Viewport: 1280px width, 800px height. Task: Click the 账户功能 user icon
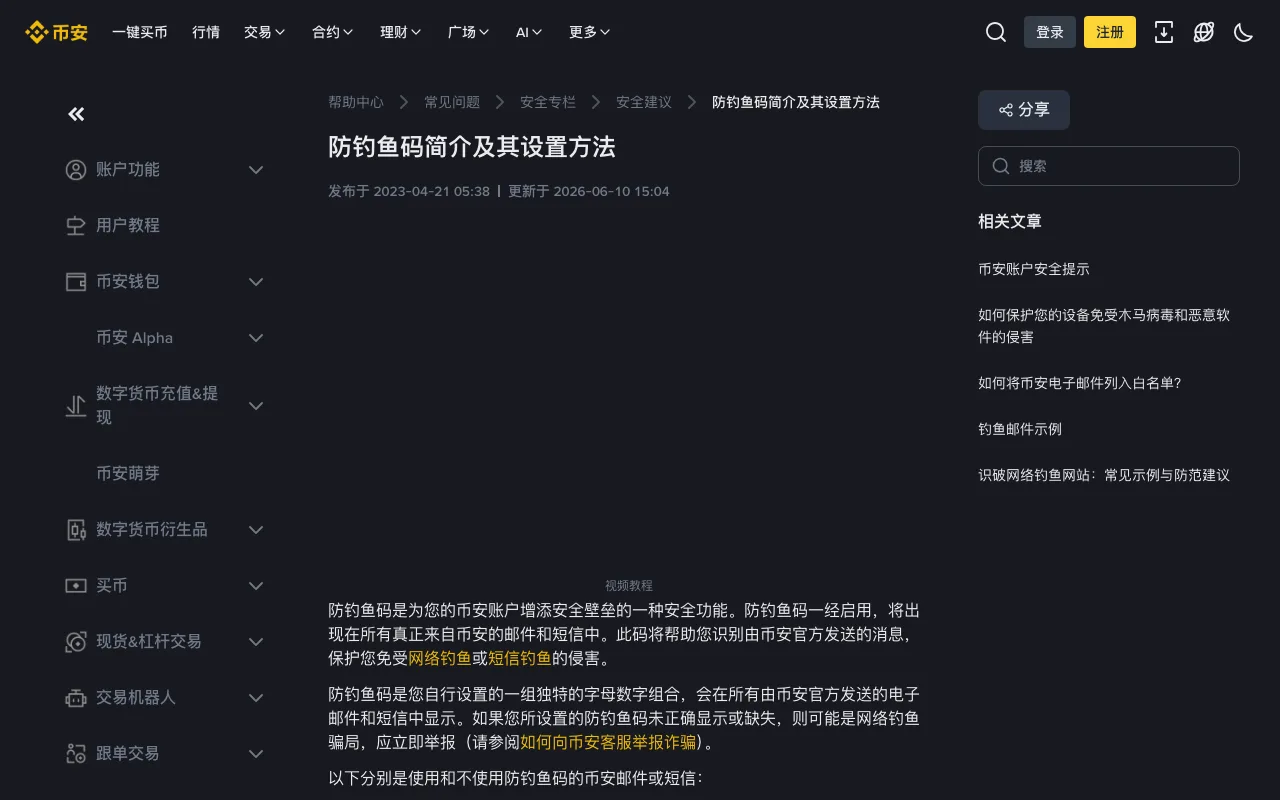pos(76,170)
